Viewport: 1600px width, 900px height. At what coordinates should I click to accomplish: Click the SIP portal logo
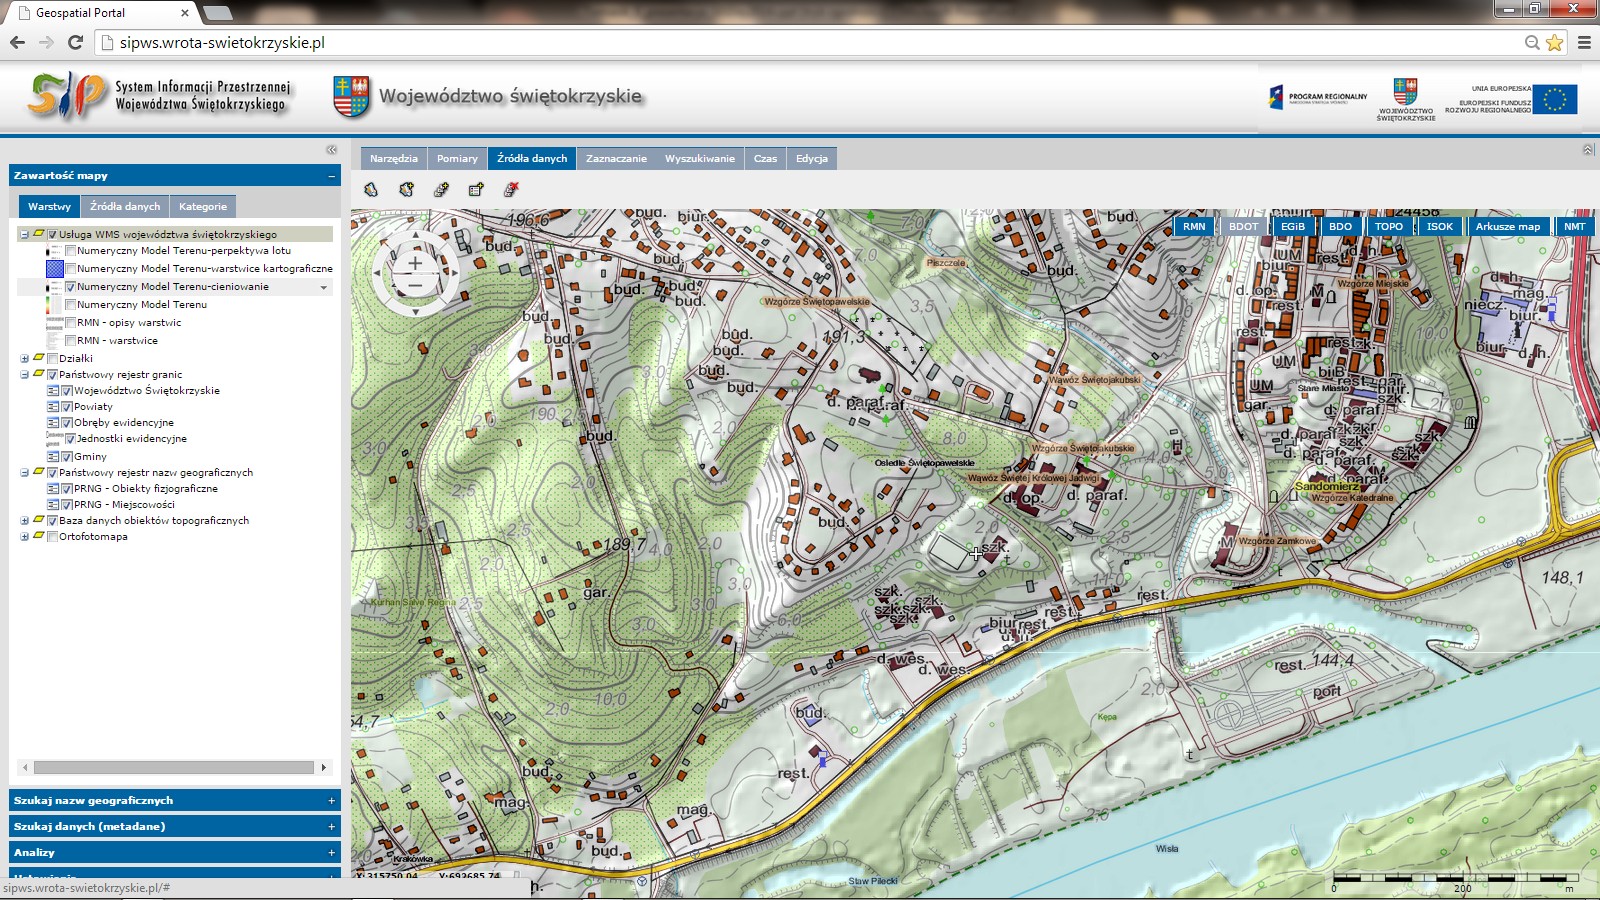pyautogui.click(x=68, y=96)
